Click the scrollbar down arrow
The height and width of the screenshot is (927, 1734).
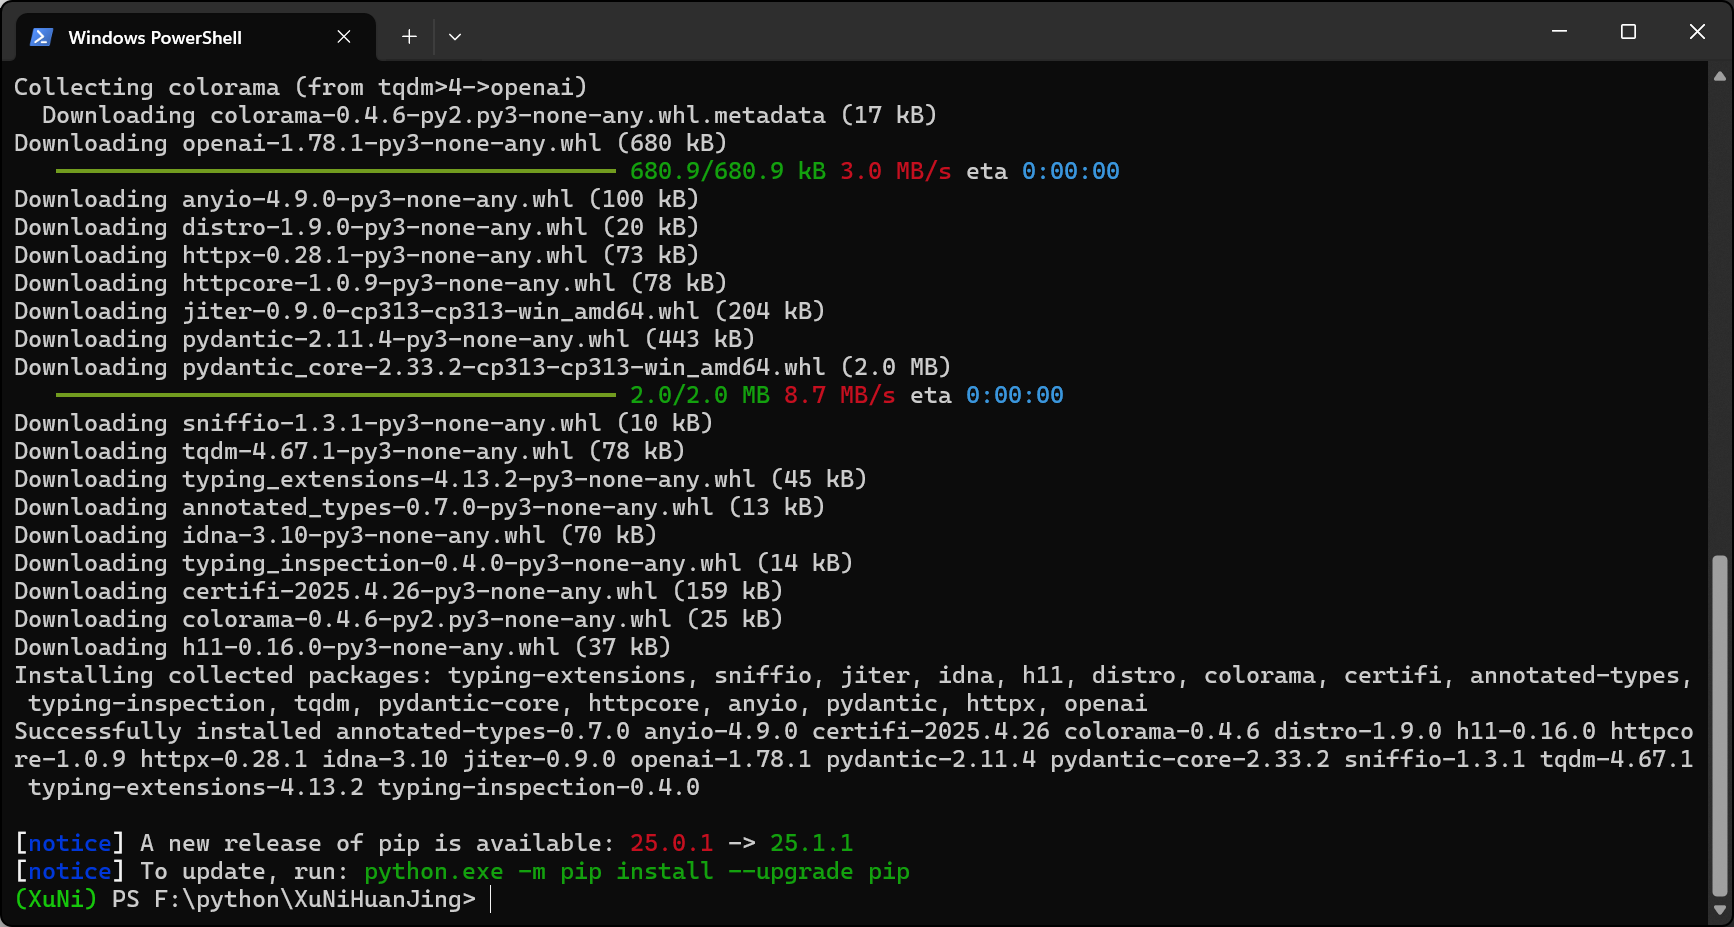[1718, 911]
